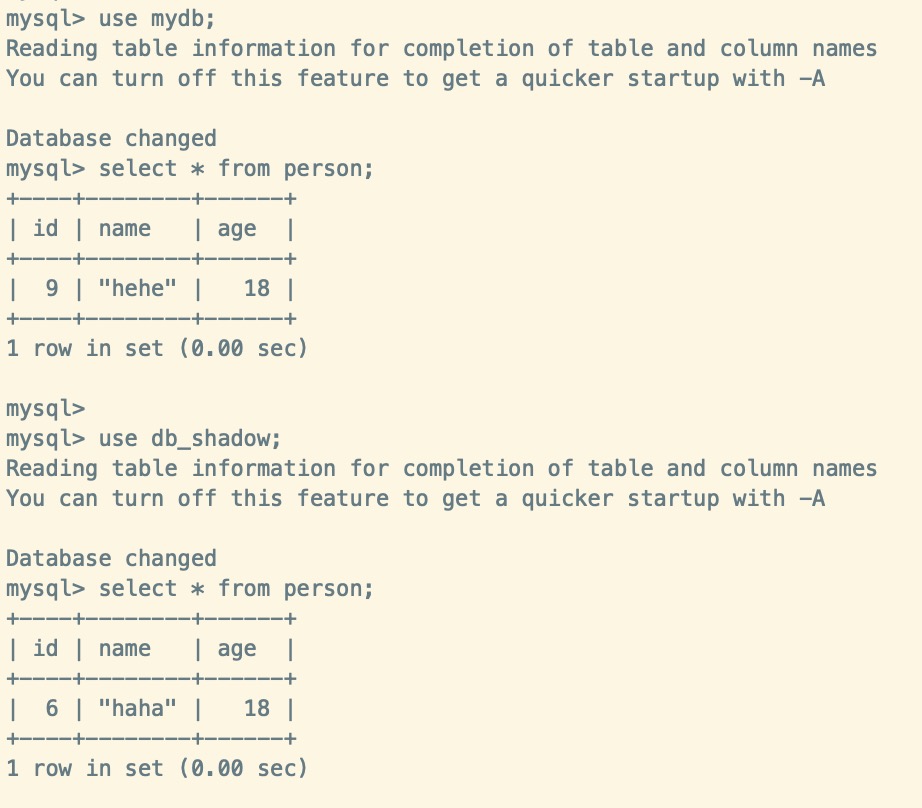Click age value 18 in the hehe row
The width and height of the screenshot is (922, 808).
click(257, 289)
